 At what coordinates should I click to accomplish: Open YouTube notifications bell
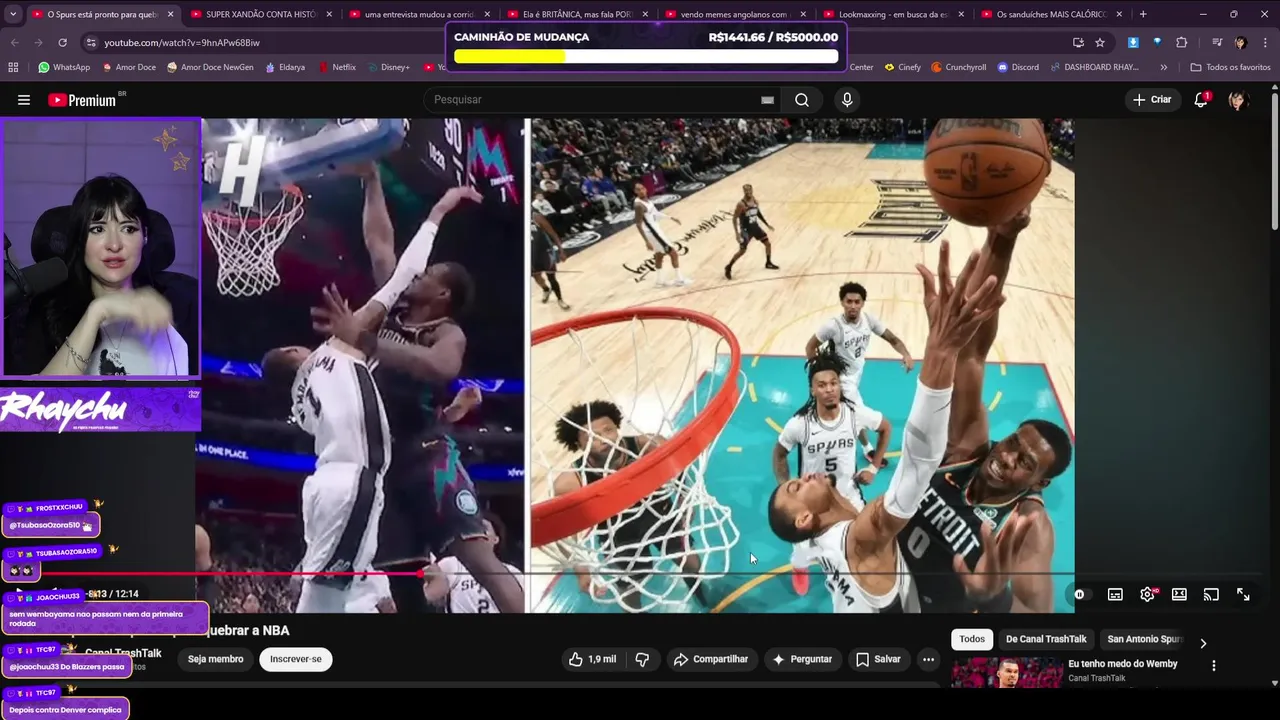(x=1201, y=100)
